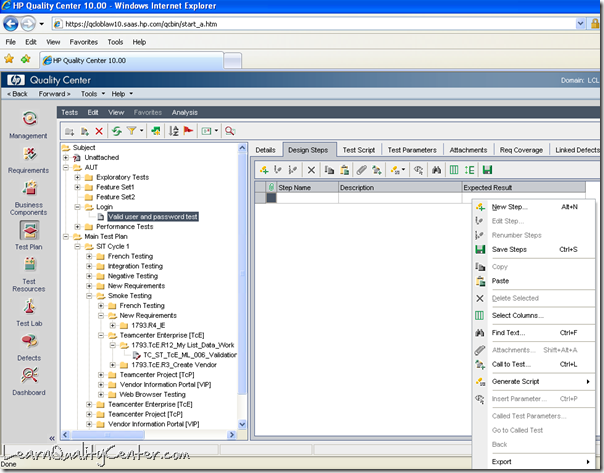Open the Favorites menu in Internet Explorer

point(84,42)
